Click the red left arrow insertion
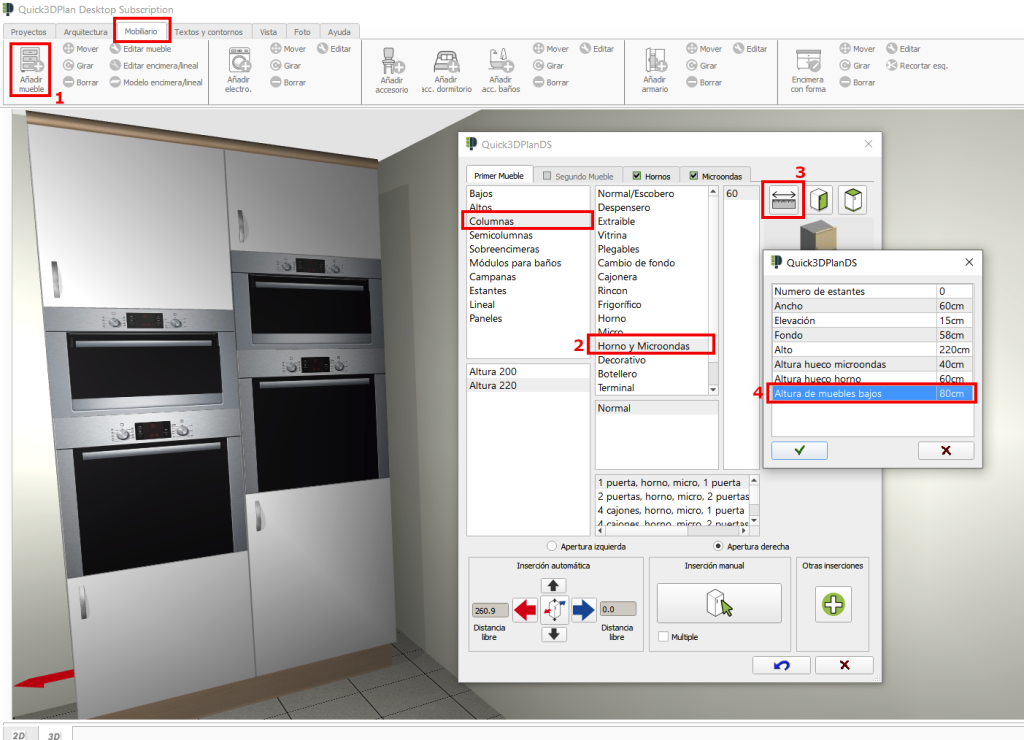This screenshot has width=1024, height=740. 525,608
